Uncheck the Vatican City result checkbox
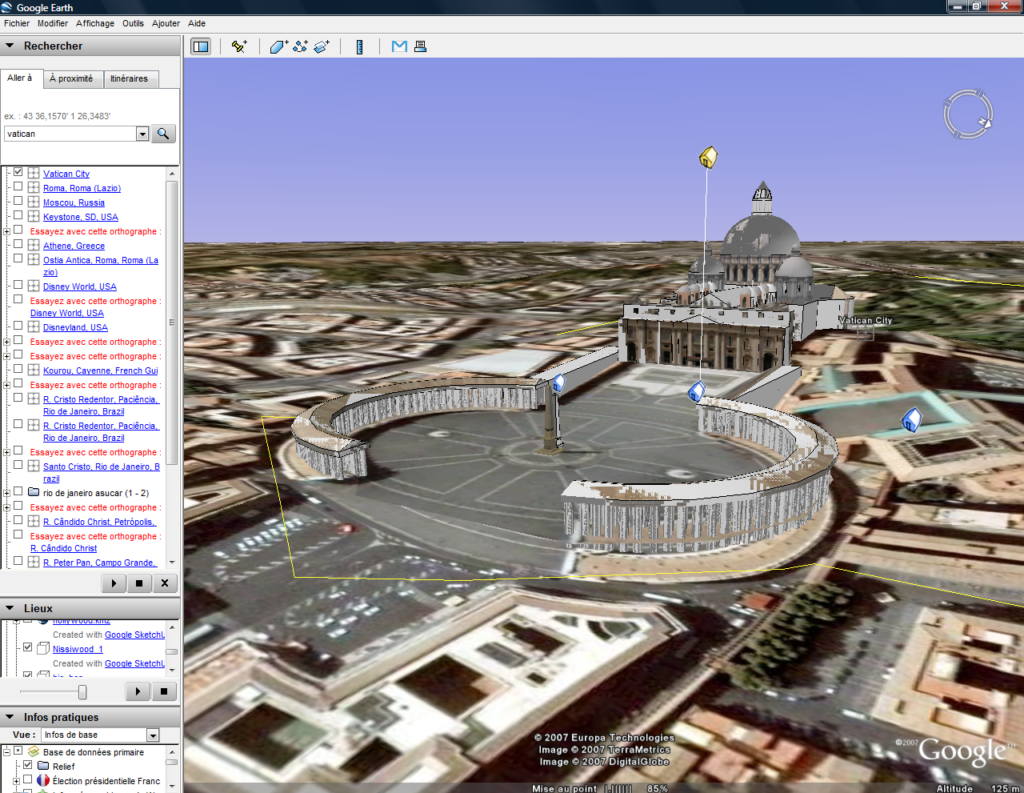This screenshot has height=793, width=1024. click(x=18, y=172)
